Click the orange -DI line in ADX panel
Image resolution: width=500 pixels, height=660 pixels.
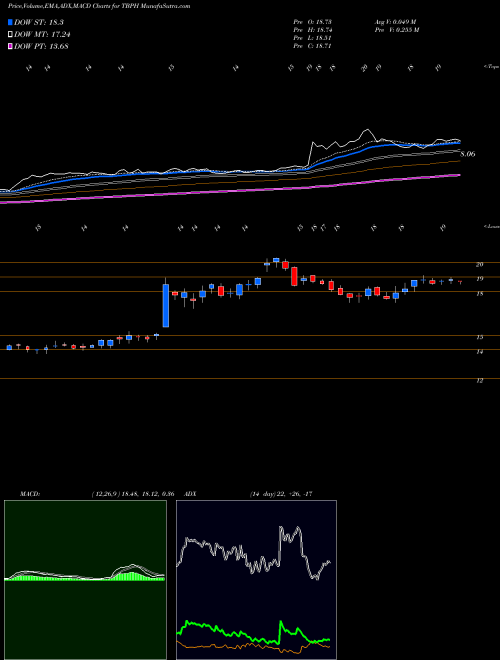pos(253,647)
